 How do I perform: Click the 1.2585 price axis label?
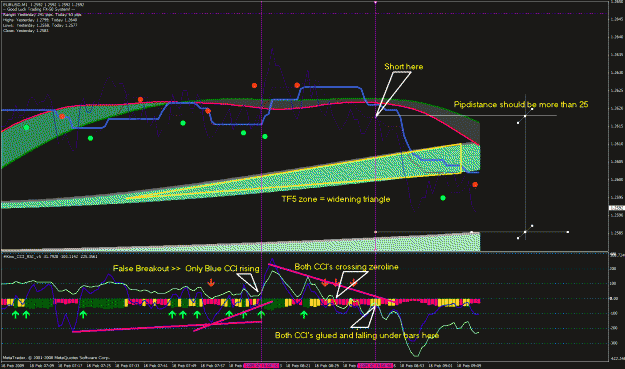(x=617, y=233)
